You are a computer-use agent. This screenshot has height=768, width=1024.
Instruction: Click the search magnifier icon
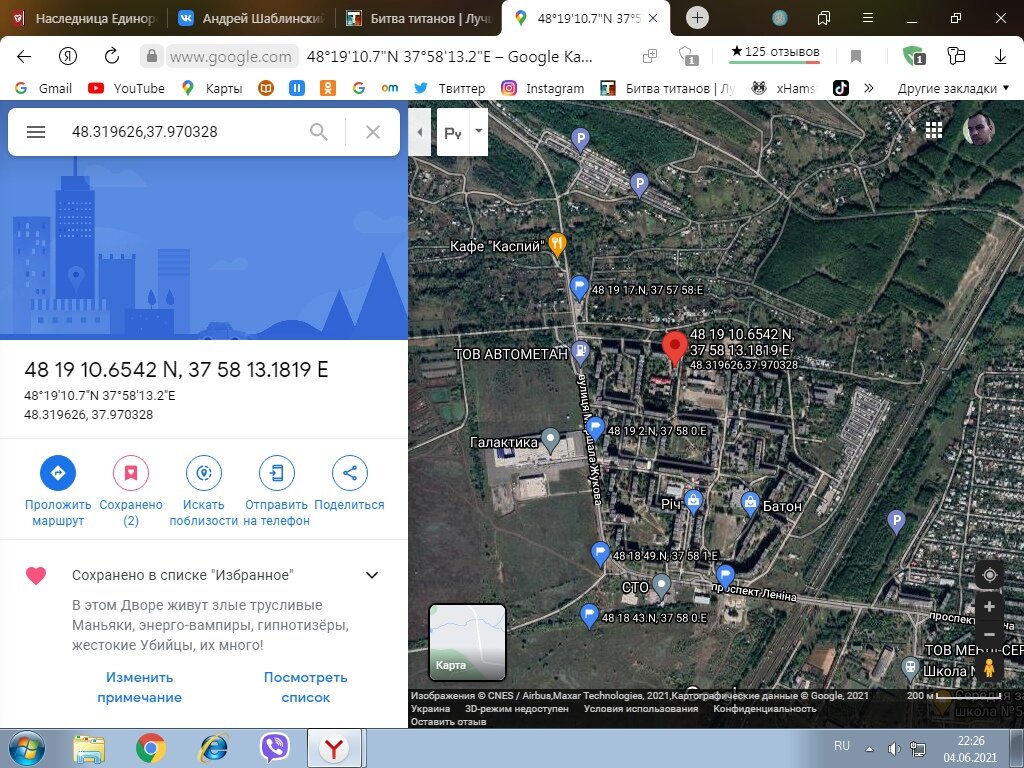click(x=319, y=132)
